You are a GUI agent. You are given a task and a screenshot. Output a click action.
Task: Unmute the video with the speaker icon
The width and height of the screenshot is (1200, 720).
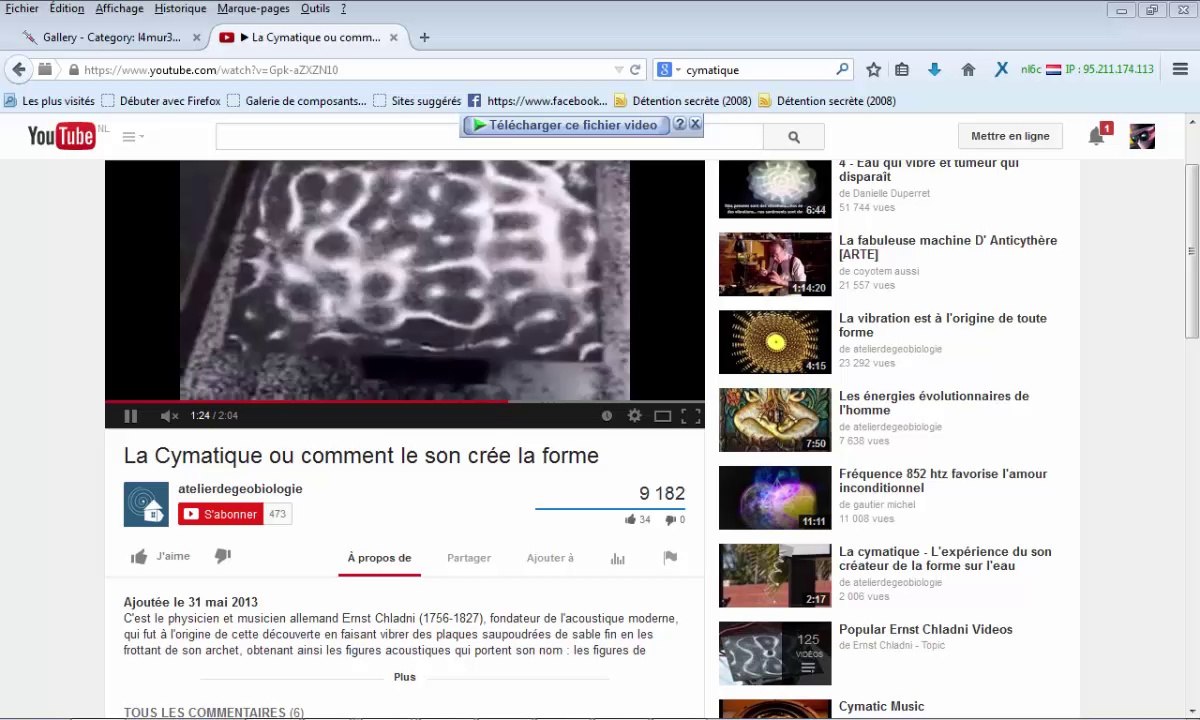click(169, 416)
